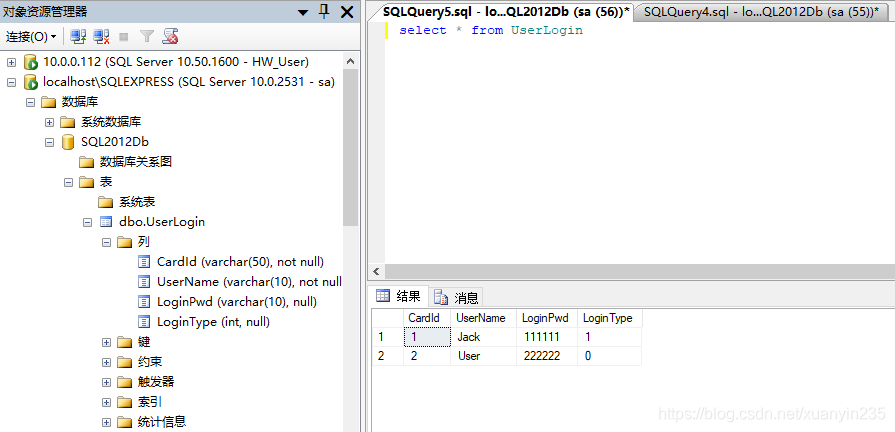Image resolution: width=895 pixels, height=432 pixels.
Task: Select the UserName column icon
Action: pyautogui.click(x=144, y=282)
